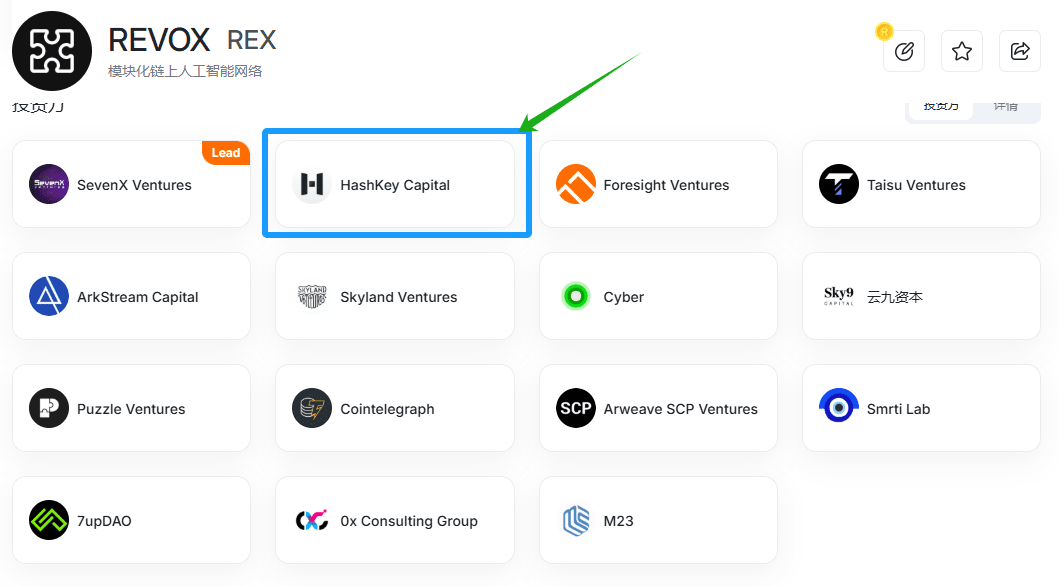The image size is (1060, 586).
Task: Switch to the 投资方 tab
Action: 940,106
